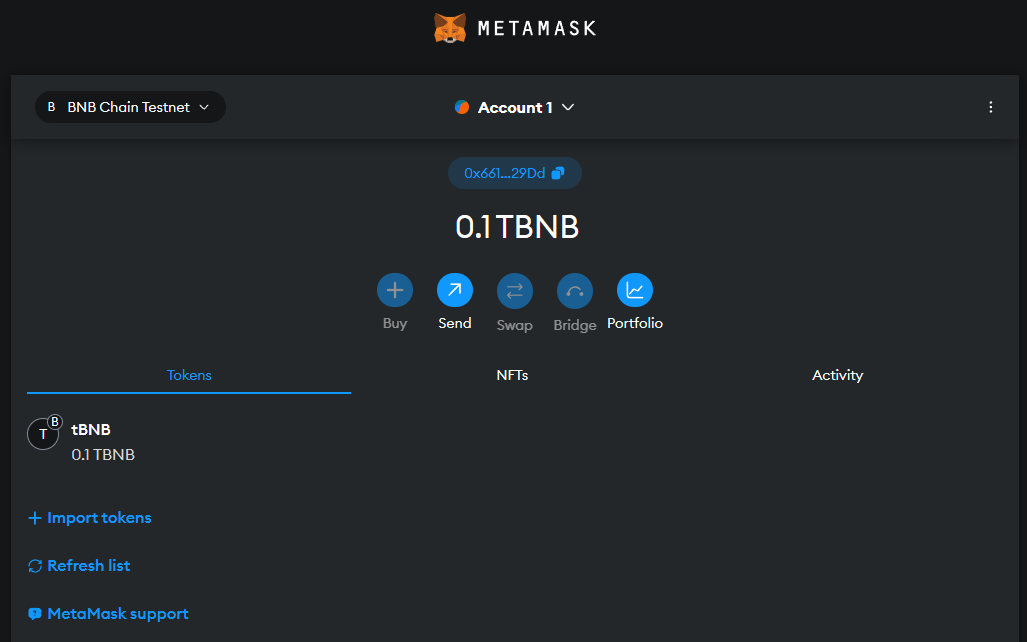Expand the Account 1 selector

568,107
